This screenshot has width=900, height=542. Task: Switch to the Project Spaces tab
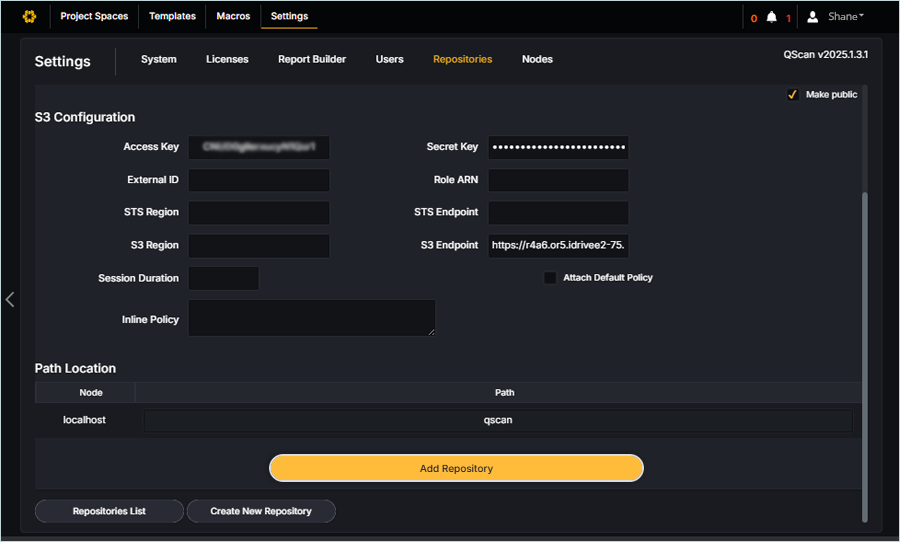(94, 17)
